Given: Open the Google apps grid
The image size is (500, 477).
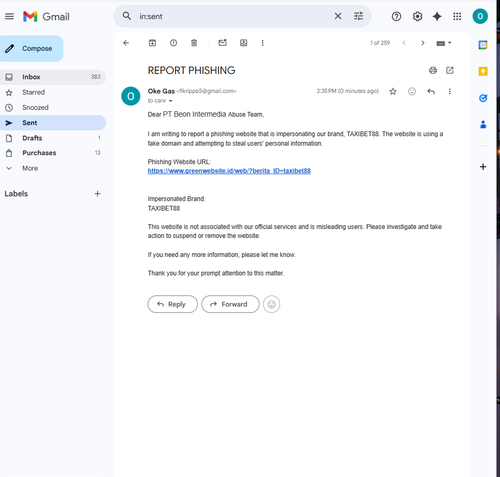Looking at the screenshot, I should [457, 16].
